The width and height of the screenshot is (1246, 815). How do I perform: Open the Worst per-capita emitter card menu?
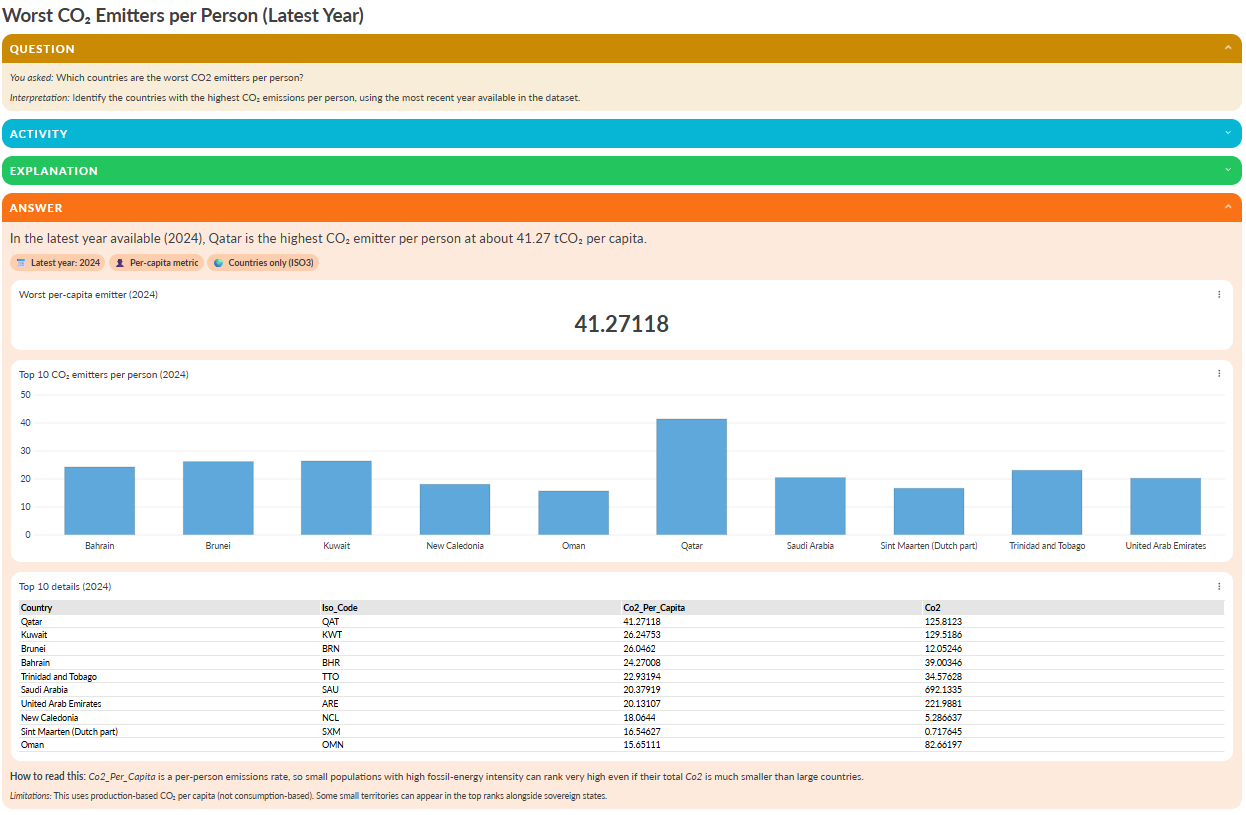click(x=1219, y=294)
